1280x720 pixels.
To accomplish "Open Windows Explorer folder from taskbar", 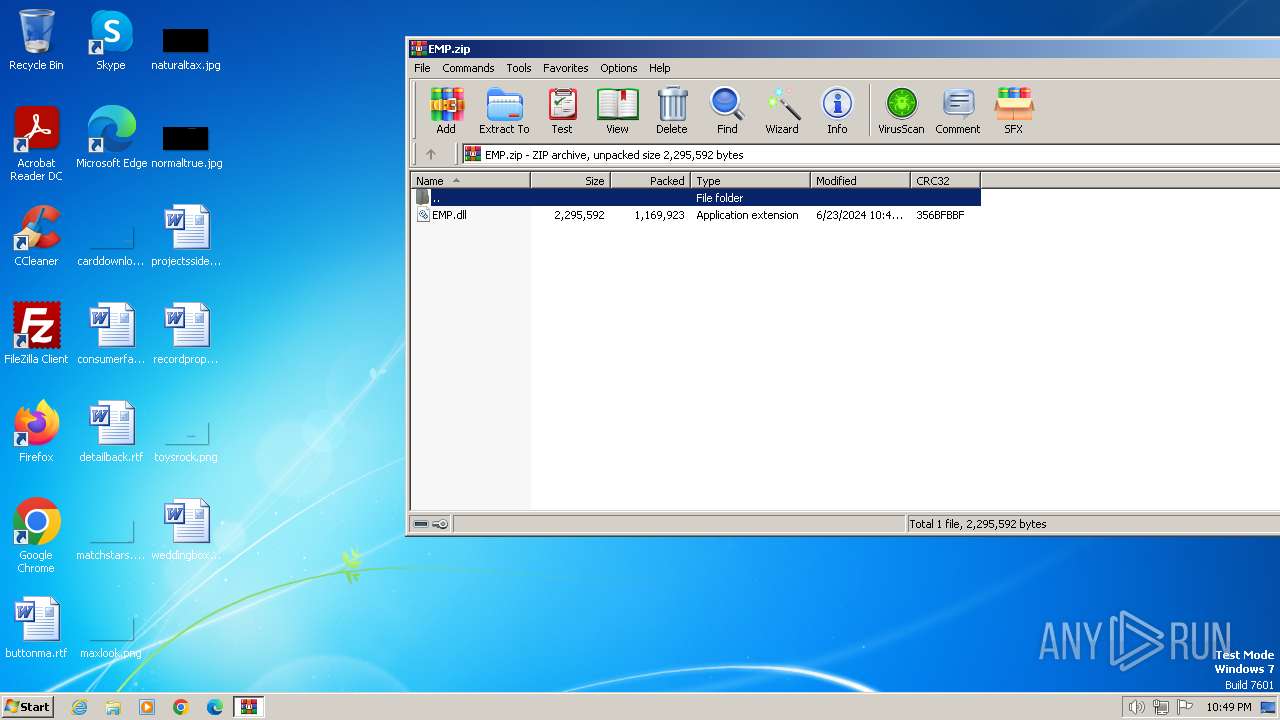I will (113, 707).
